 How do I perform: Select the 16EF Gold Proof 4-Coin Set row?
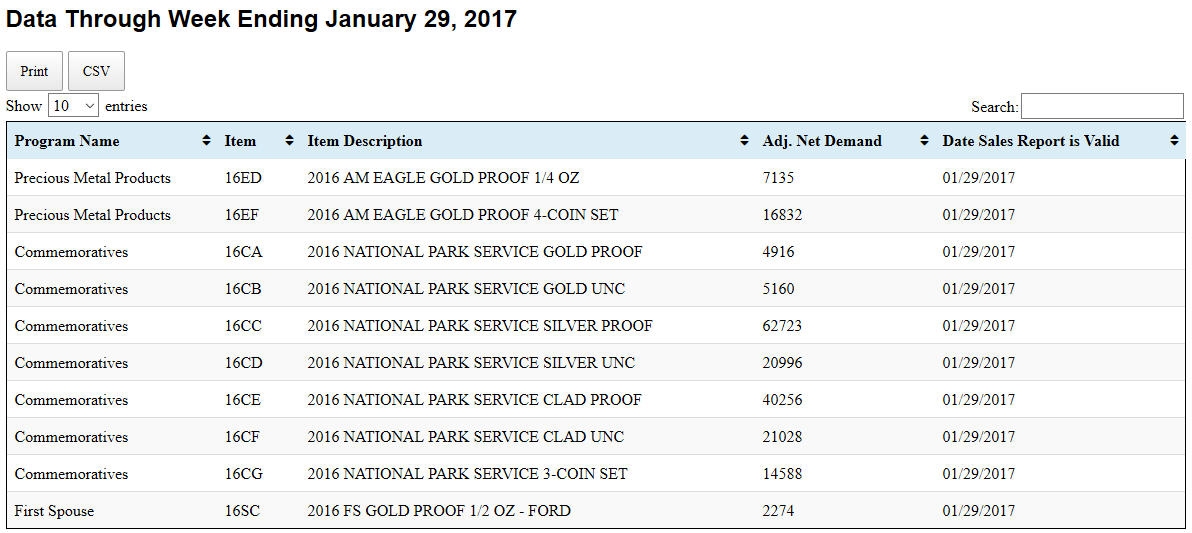[x=596, y=215]
